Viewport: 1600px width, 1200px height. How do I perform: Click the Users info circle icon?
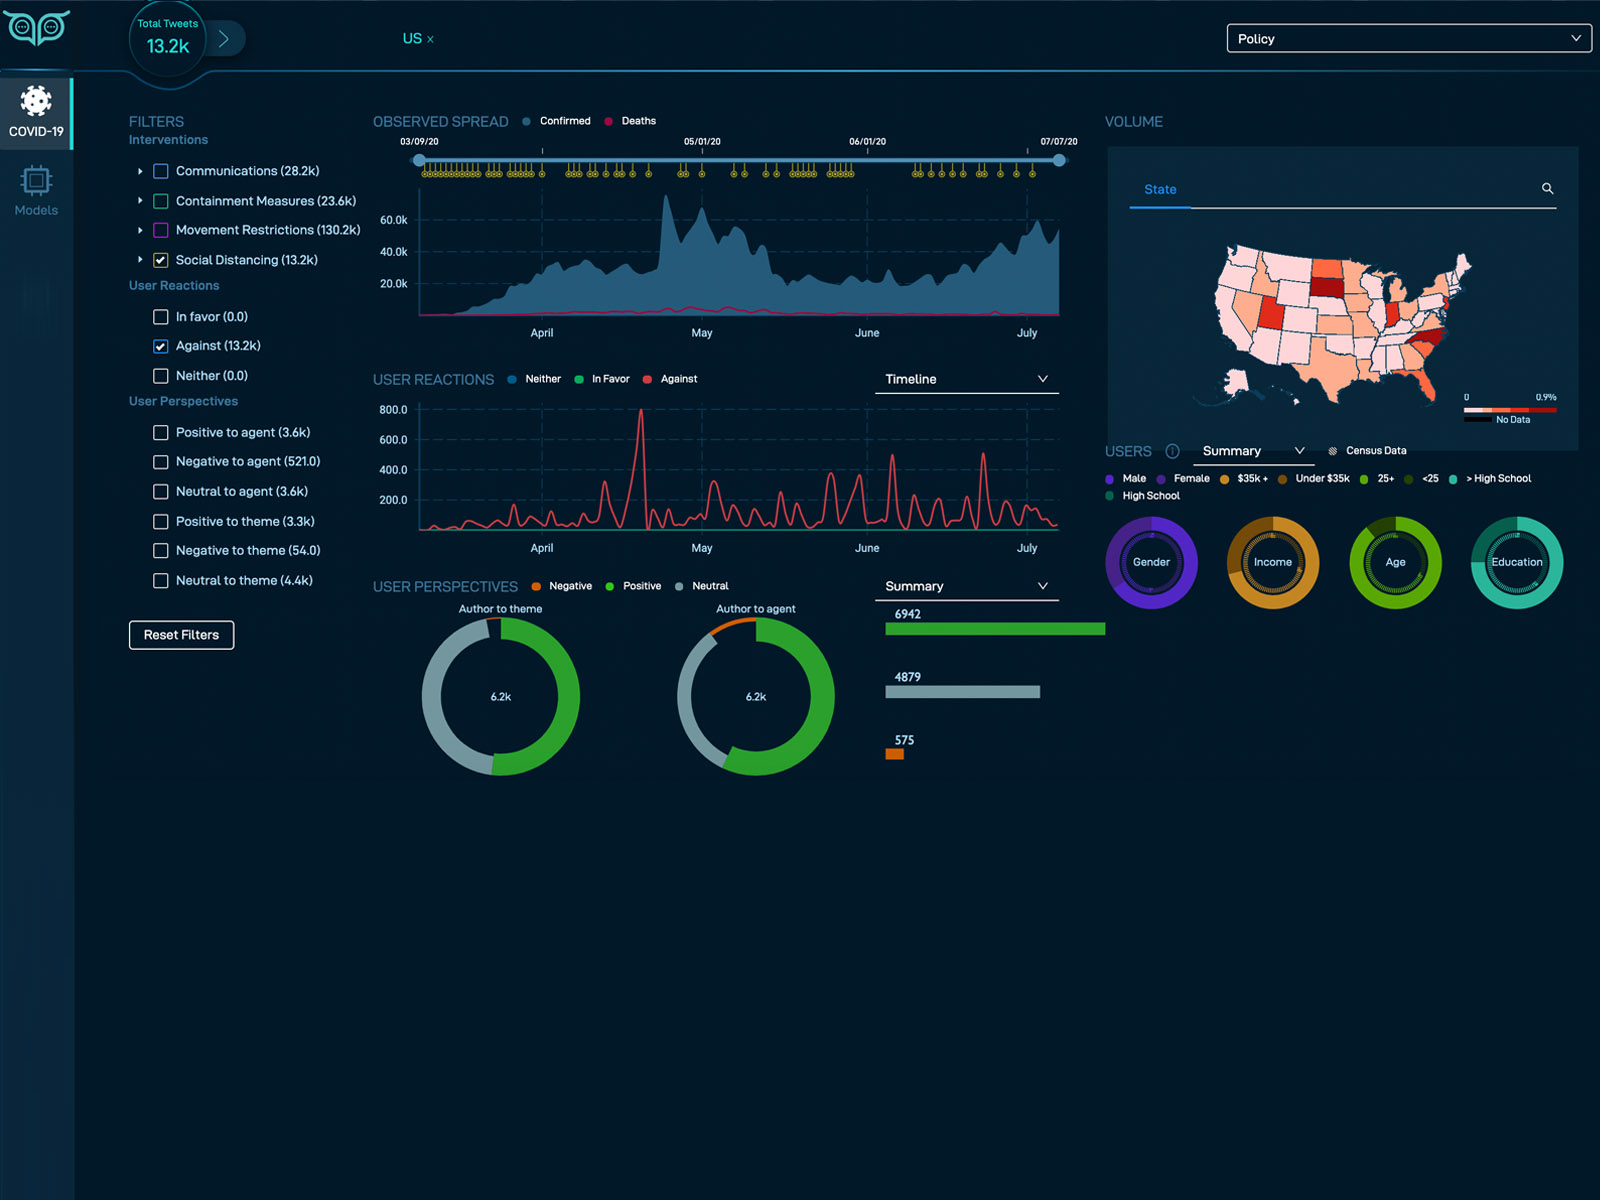[x=1172, y=451]
